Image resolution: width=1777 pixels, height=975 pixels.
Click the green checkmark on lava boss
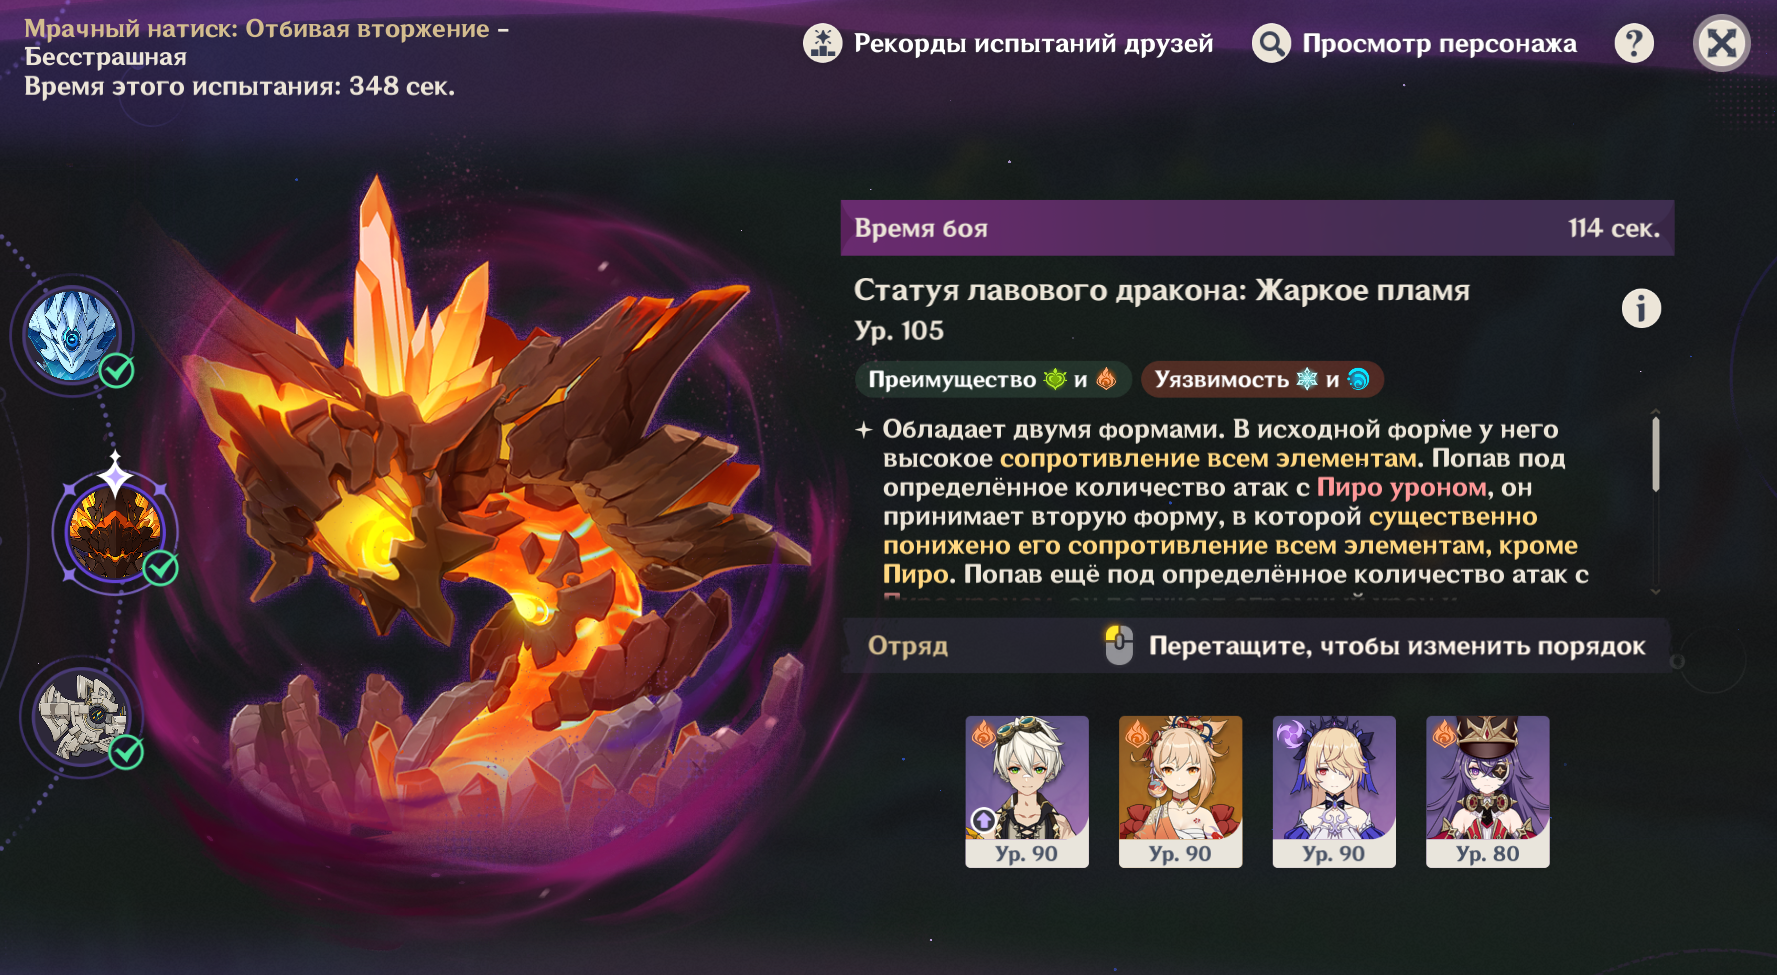click(x=160, y=568)
